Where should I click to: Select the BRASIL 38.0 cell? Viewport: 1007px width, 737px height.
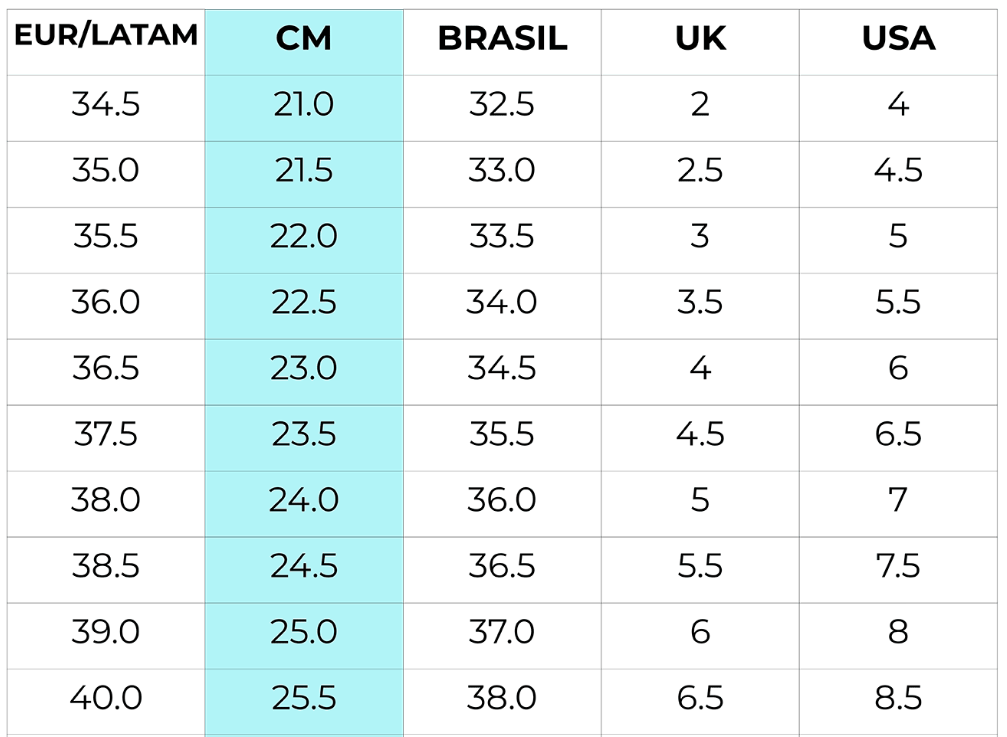point(502,698)
